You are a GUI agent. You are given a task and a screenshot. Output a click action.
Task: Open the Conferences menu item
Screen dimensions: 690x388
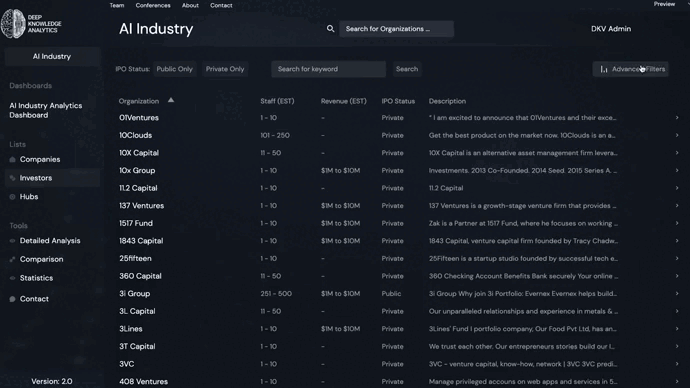(x=153, y=5)
